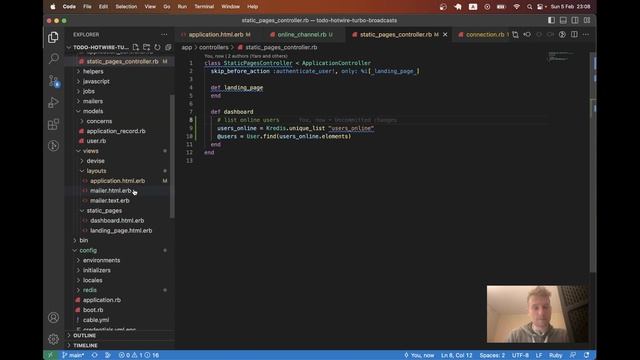
Task: Click errors and warnings count in status bar
Action: coord(139,355)
